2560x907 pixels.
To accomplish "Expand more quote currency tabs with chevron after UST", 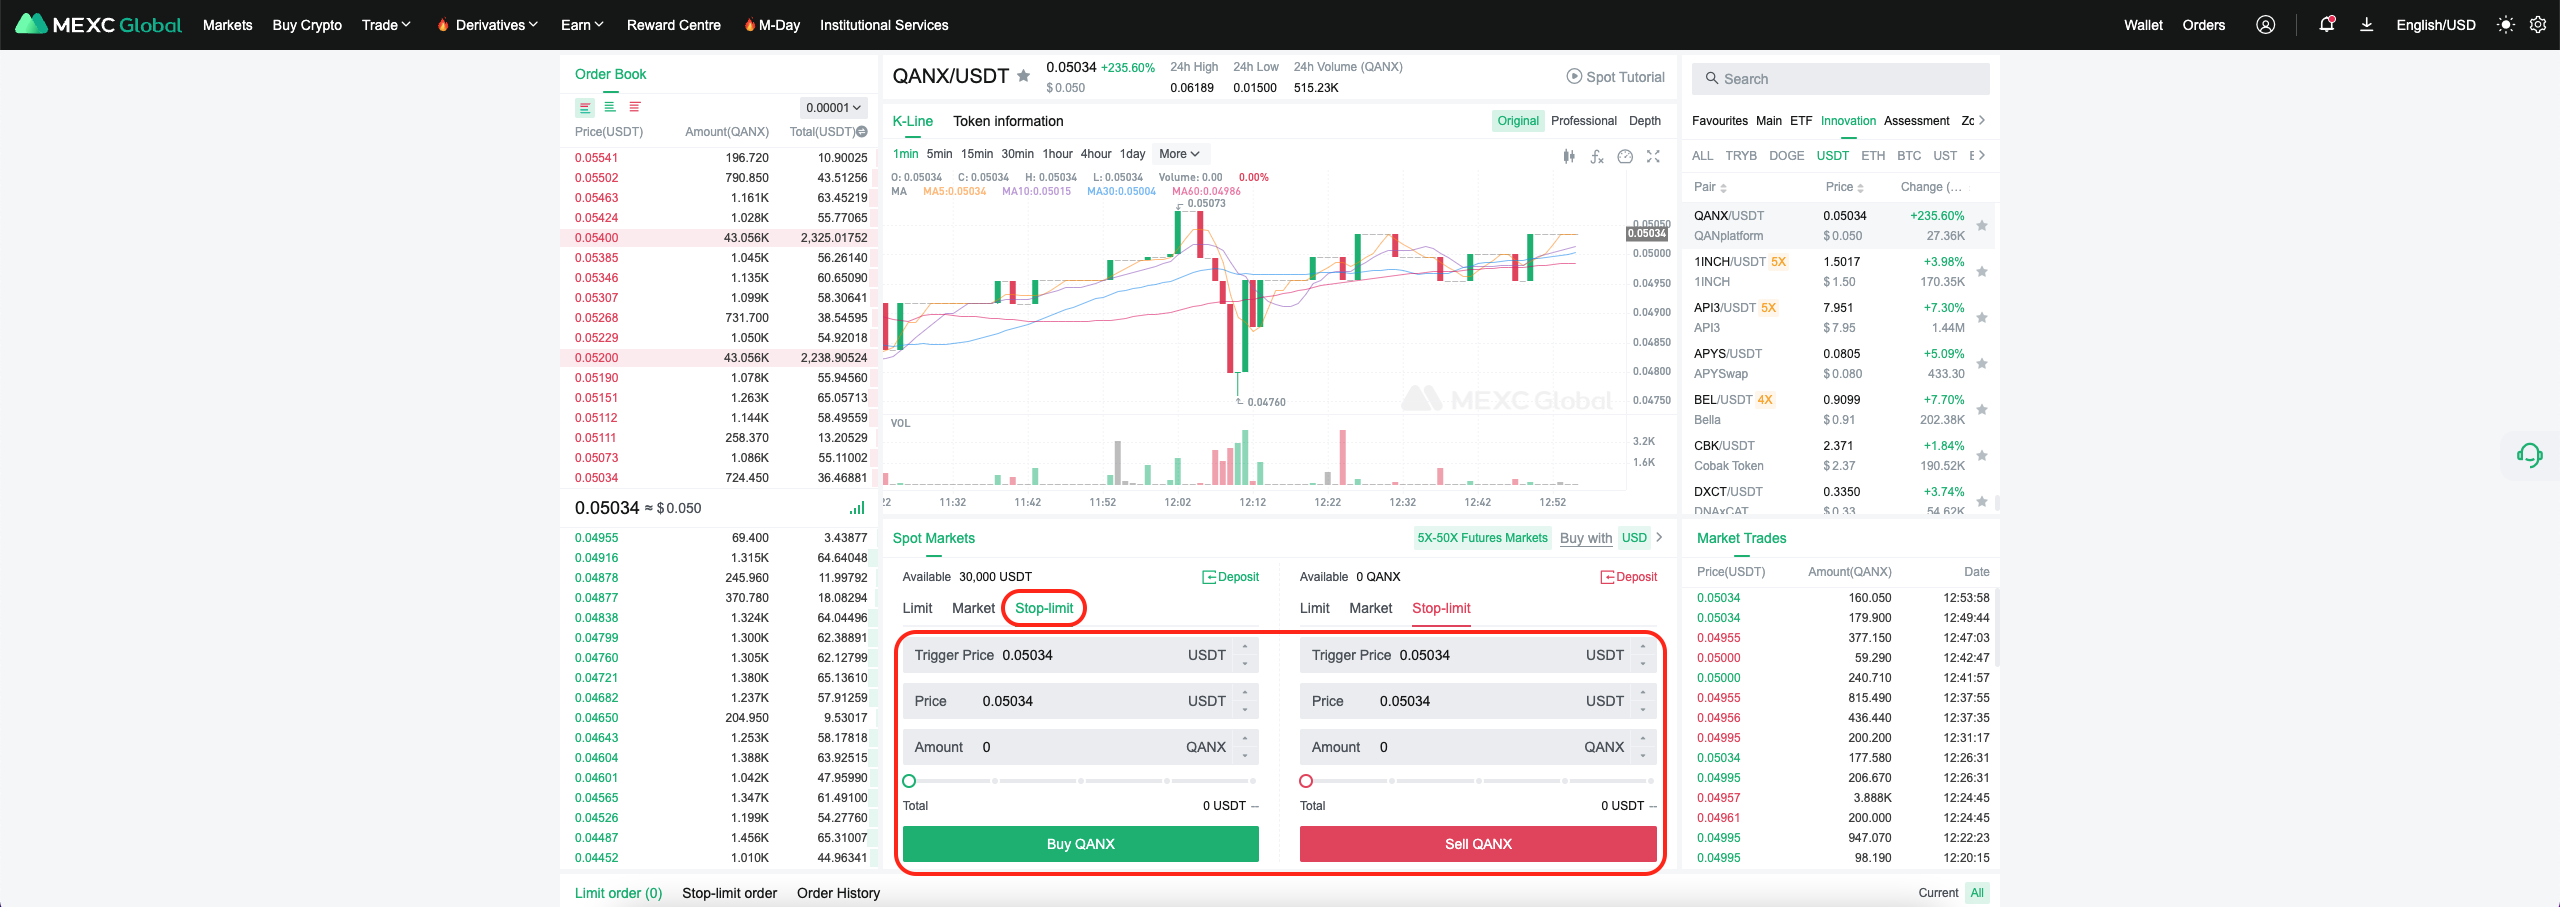I will [1982, 156].
